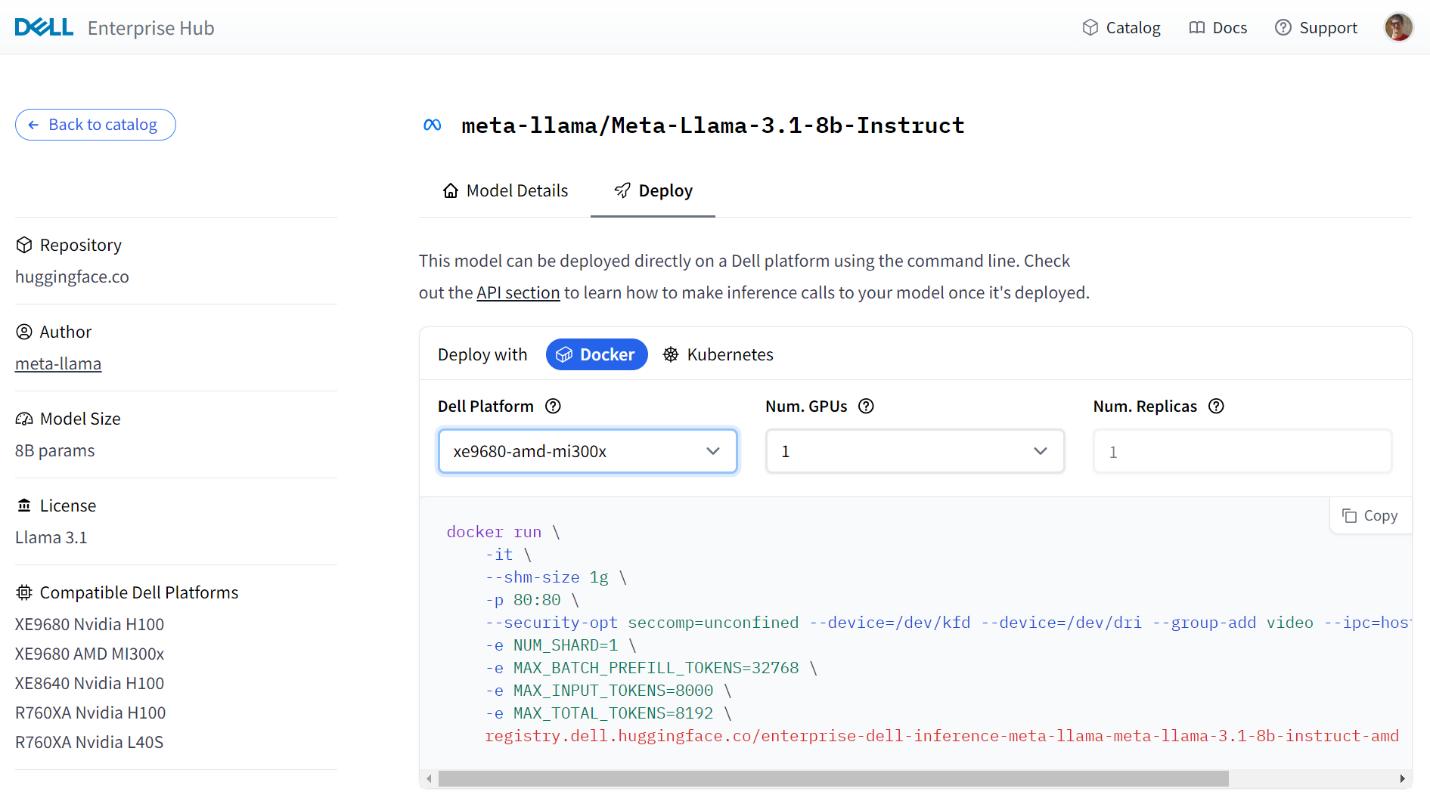The height and width of the screenshot is (810, 1430).
Task: Click the registry.dell.huggingface.co image line
Action: click(942, 736)
